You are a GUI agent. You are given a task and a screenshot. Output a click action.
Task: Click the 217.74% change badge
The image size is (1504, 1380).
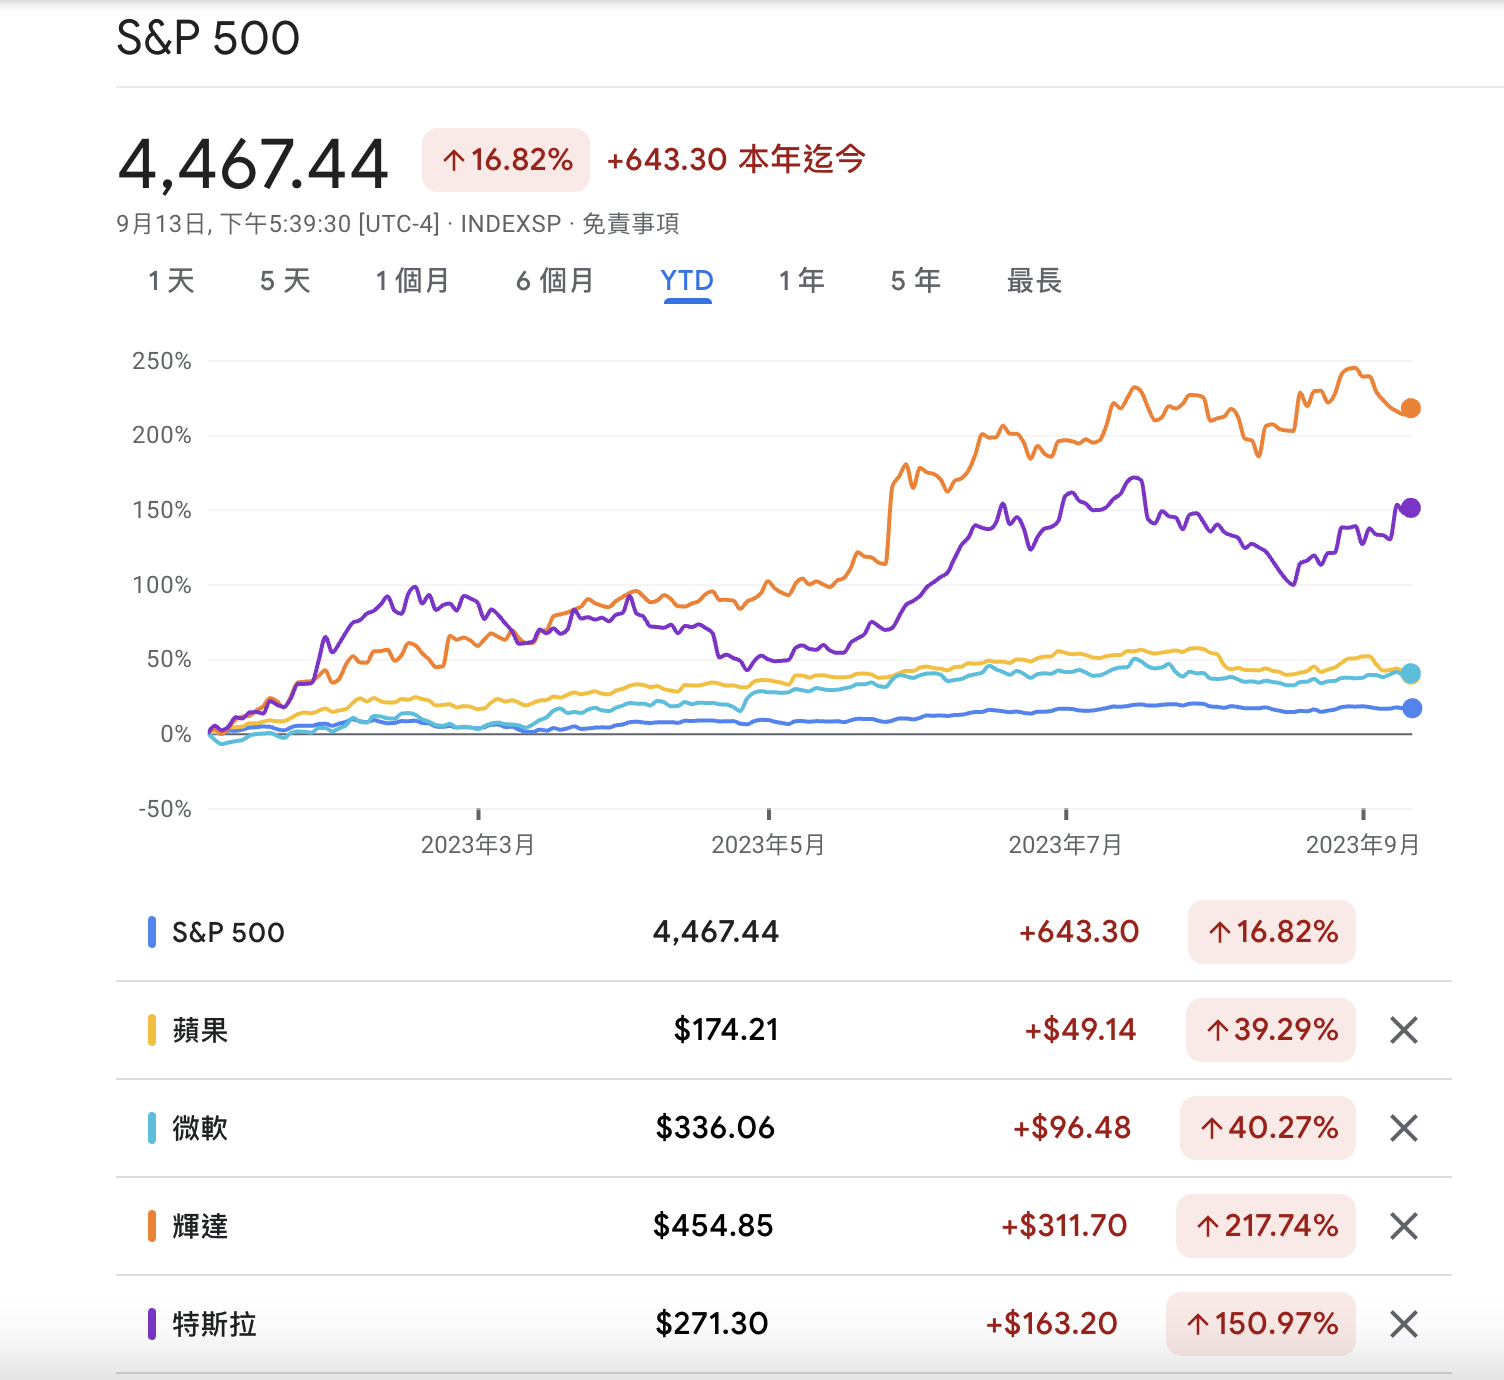[x=1266, y=1226]
